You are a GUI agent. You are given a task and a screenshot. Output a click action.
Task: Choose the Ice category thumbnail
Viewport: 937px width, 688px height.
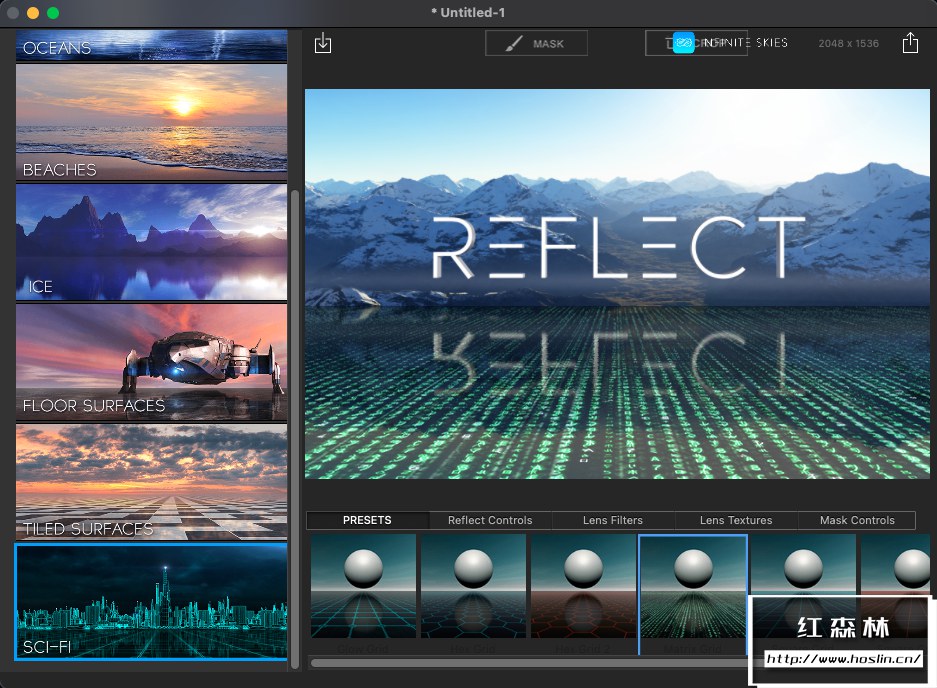tap(151, 241)
